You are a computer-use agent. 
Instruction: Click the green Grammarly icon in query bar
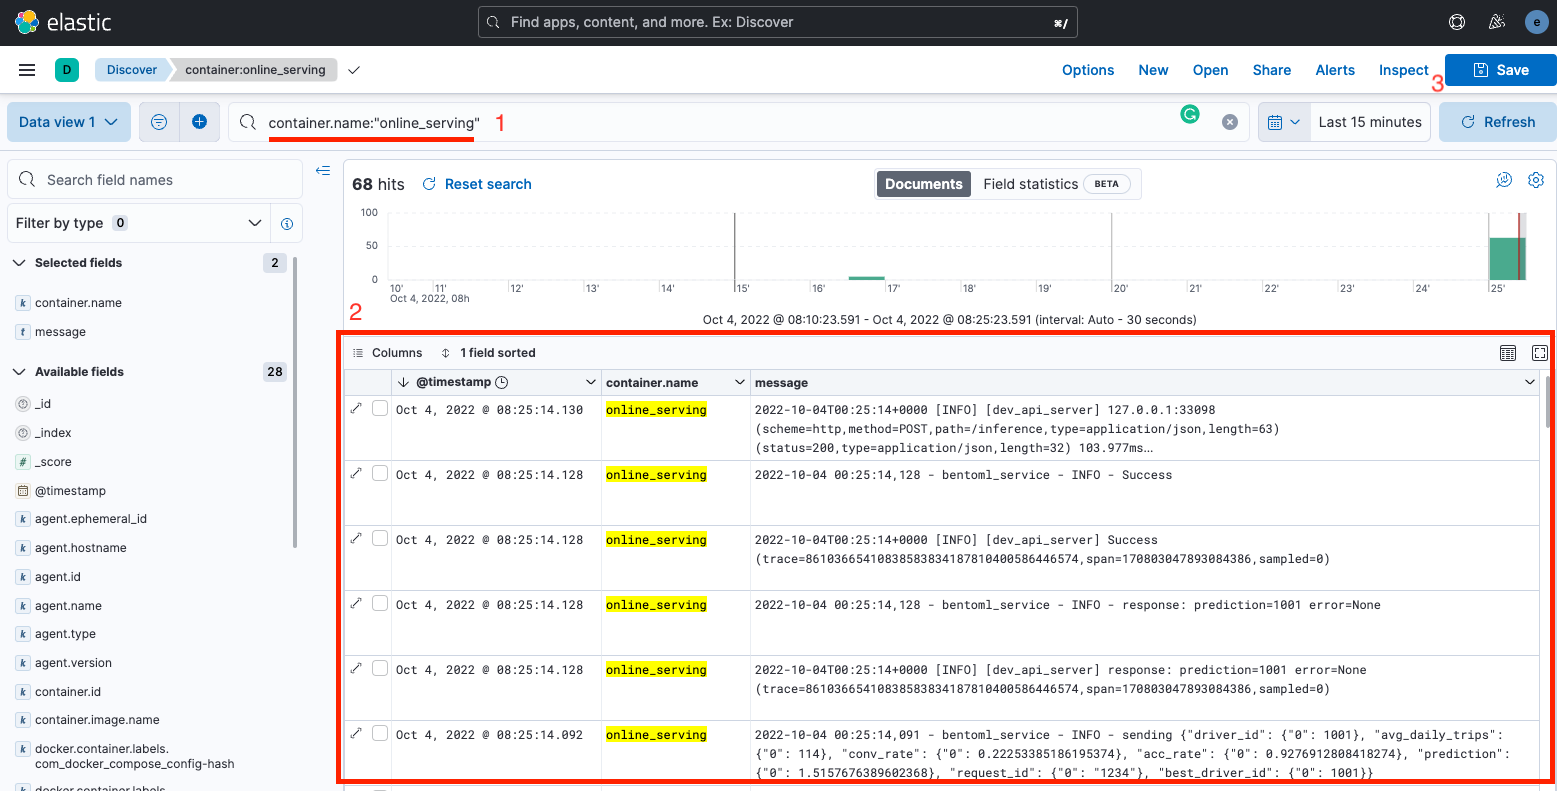1189,114
